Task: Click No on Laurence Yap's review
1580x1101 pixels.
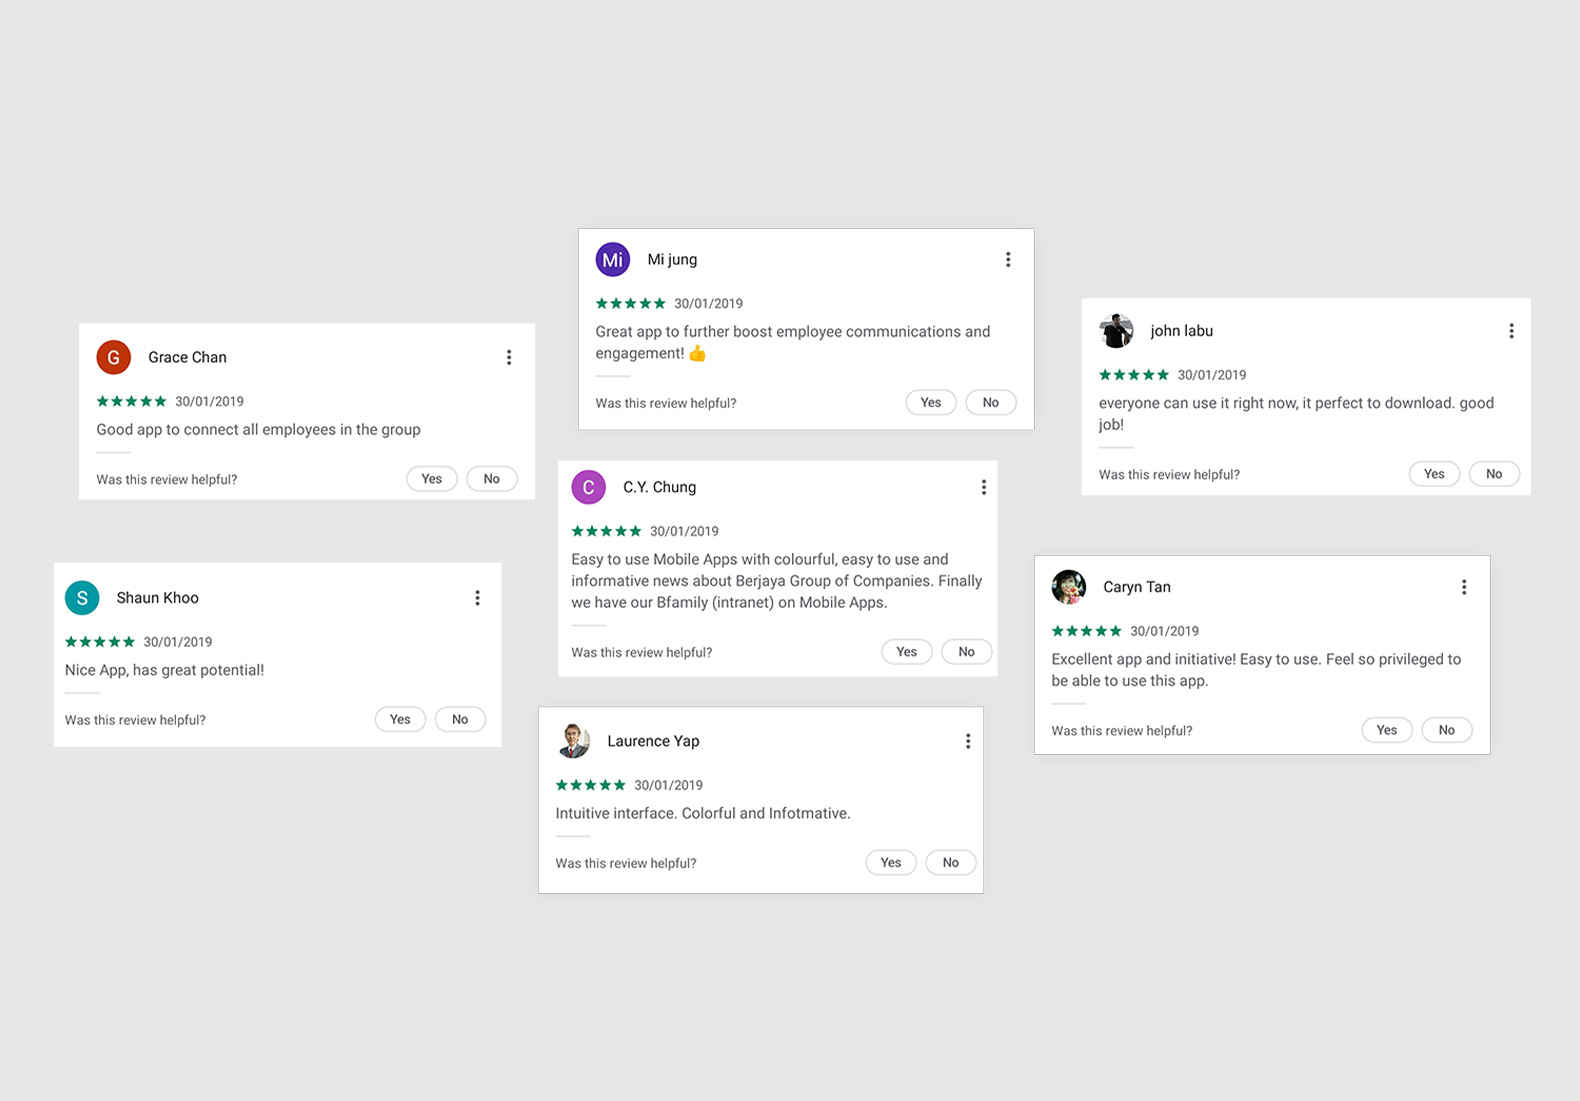Action: (x=951, y=862)
